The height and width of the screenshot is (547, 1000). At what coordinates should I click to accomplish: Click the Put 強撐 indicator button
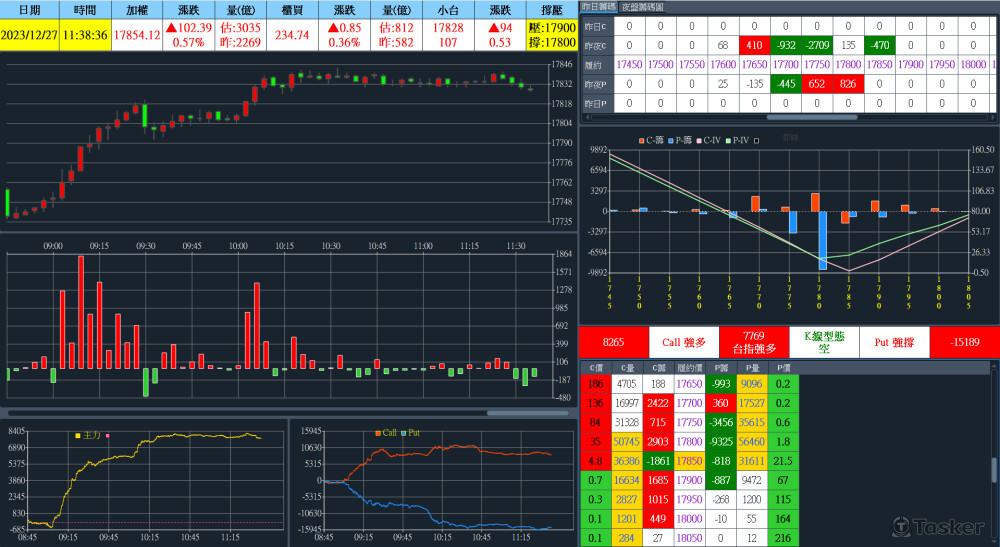894,342
